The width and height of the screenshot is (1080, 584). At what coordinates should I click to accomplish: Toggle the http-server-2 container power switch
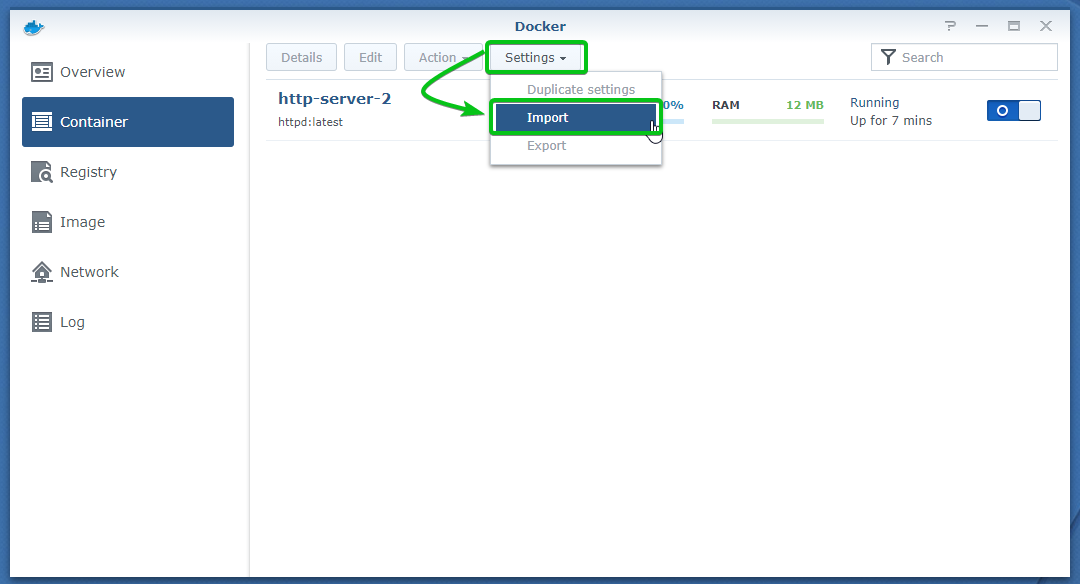1014,111
